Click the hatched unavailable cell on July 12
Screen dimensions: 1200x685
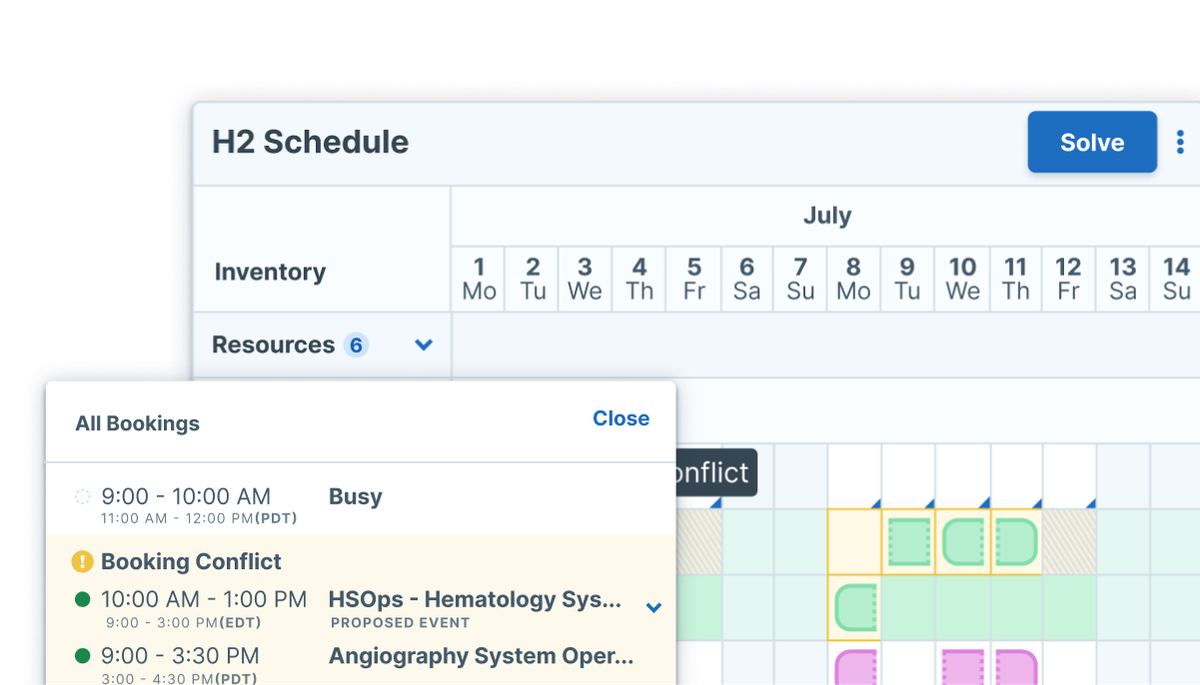click(x=1068, y=540)
